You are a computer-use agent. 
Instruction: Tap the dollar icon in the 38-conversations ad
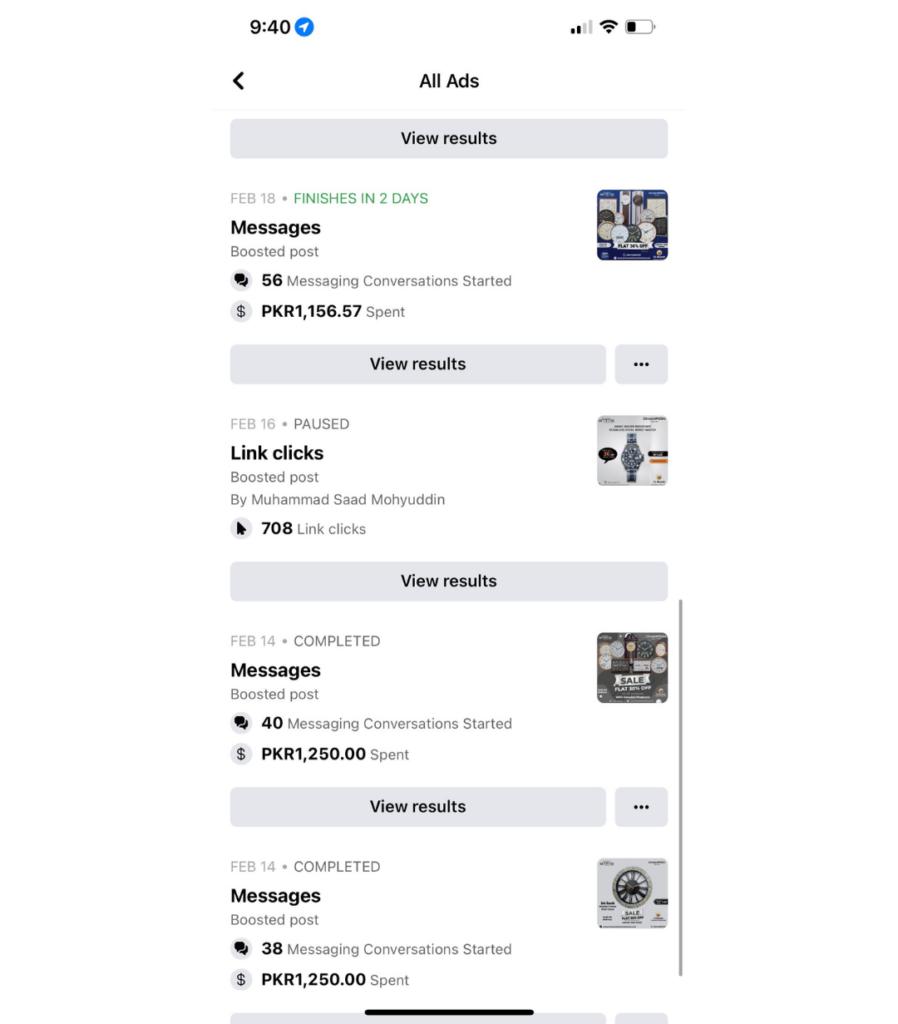241,980
